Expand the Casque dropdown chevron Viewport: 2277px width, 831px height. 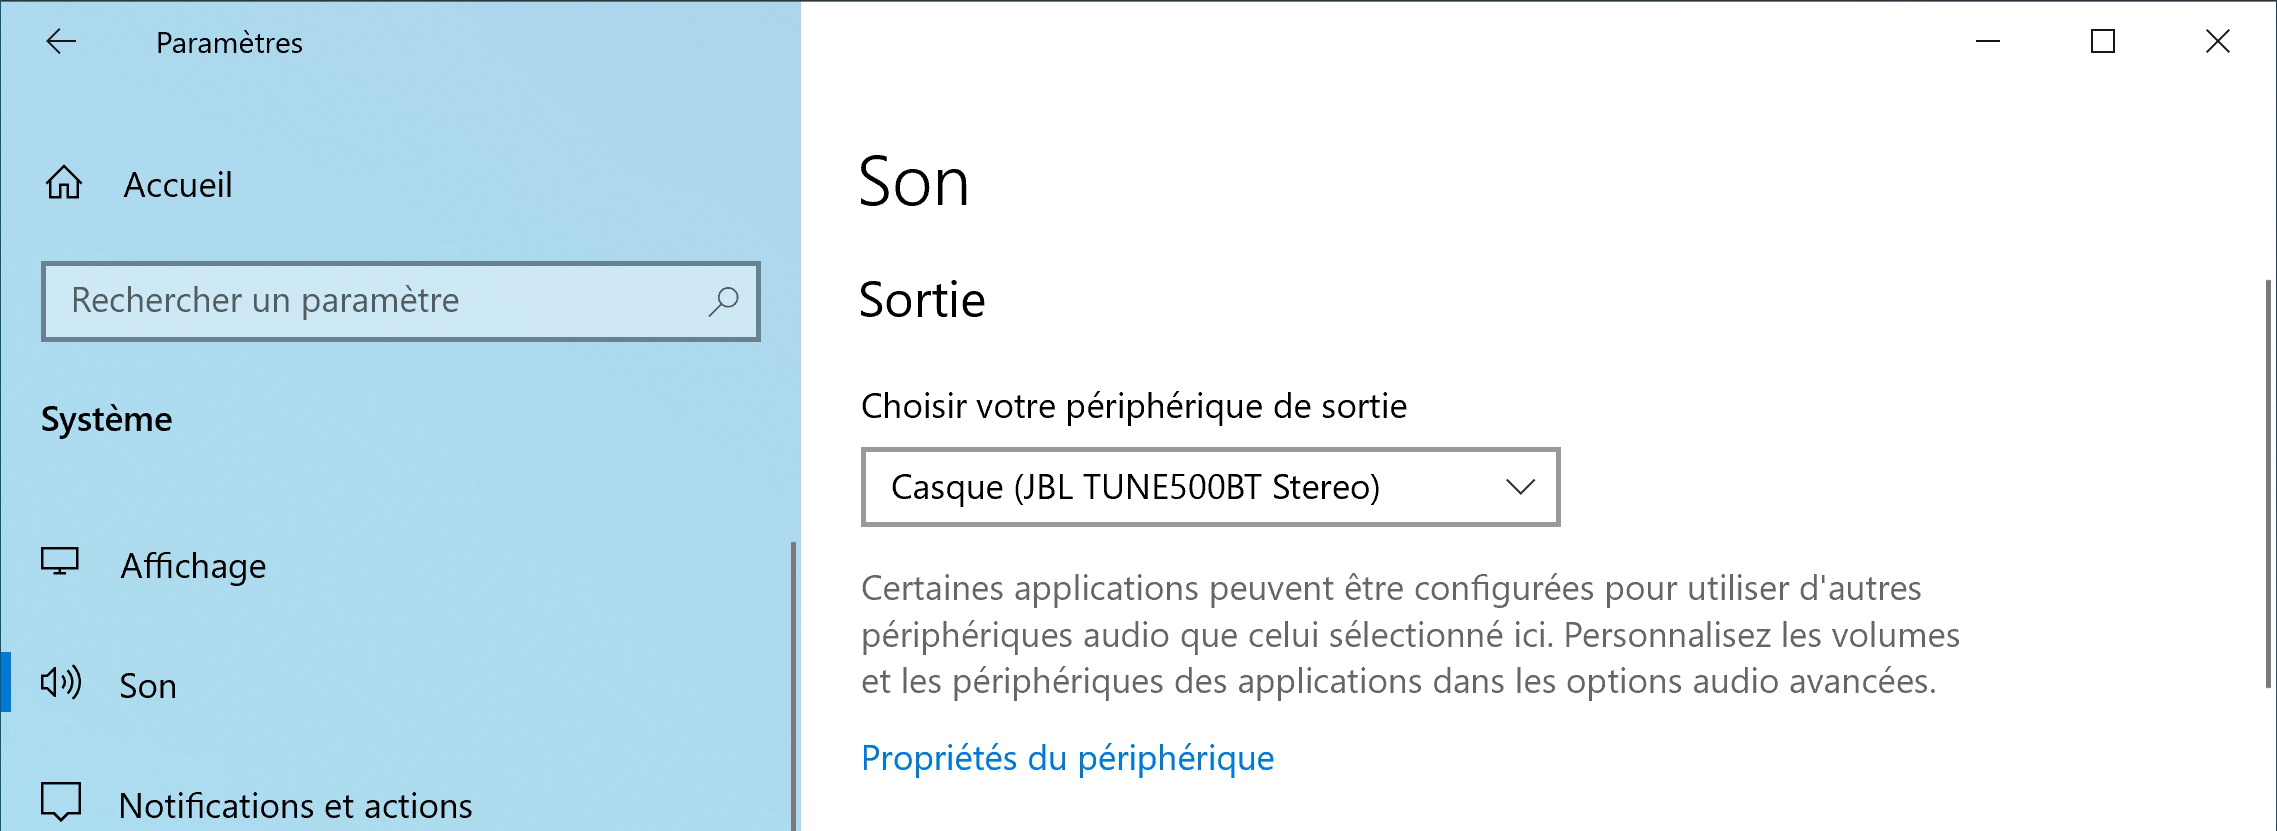pos(1520,487)
